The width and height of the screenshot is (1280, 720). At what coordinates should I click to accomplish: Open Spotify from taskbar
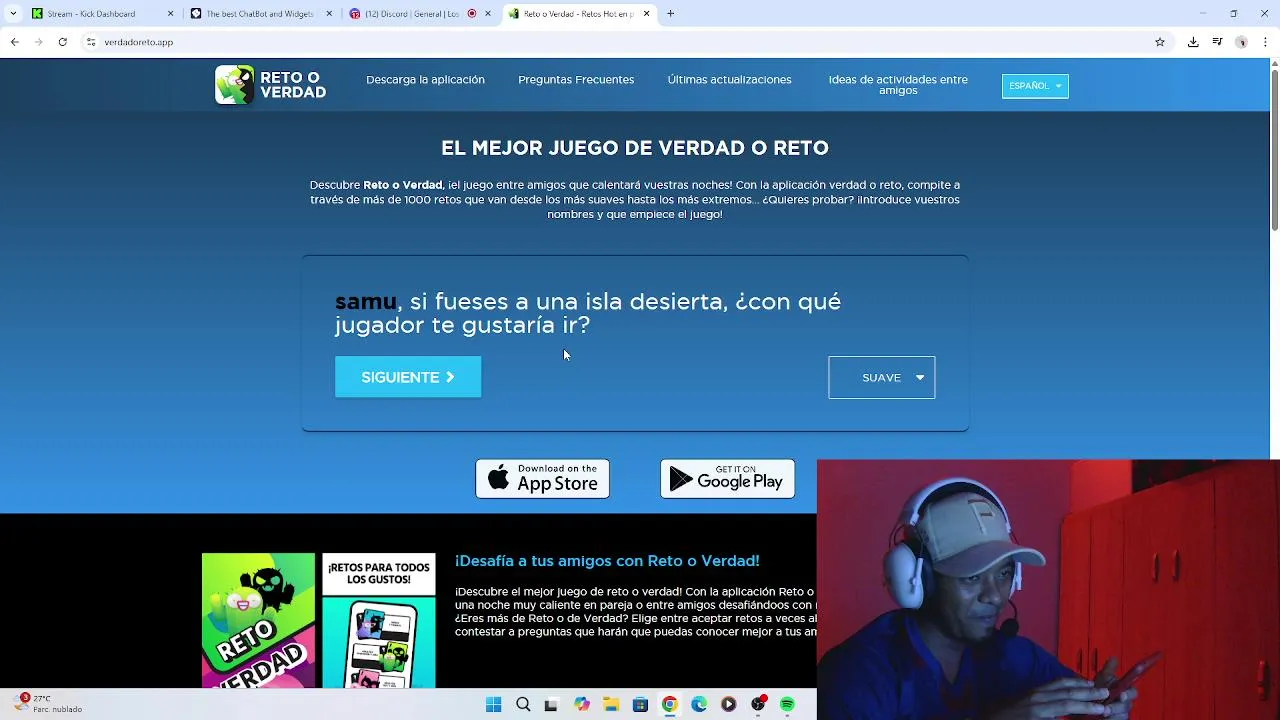click(787, 705)
